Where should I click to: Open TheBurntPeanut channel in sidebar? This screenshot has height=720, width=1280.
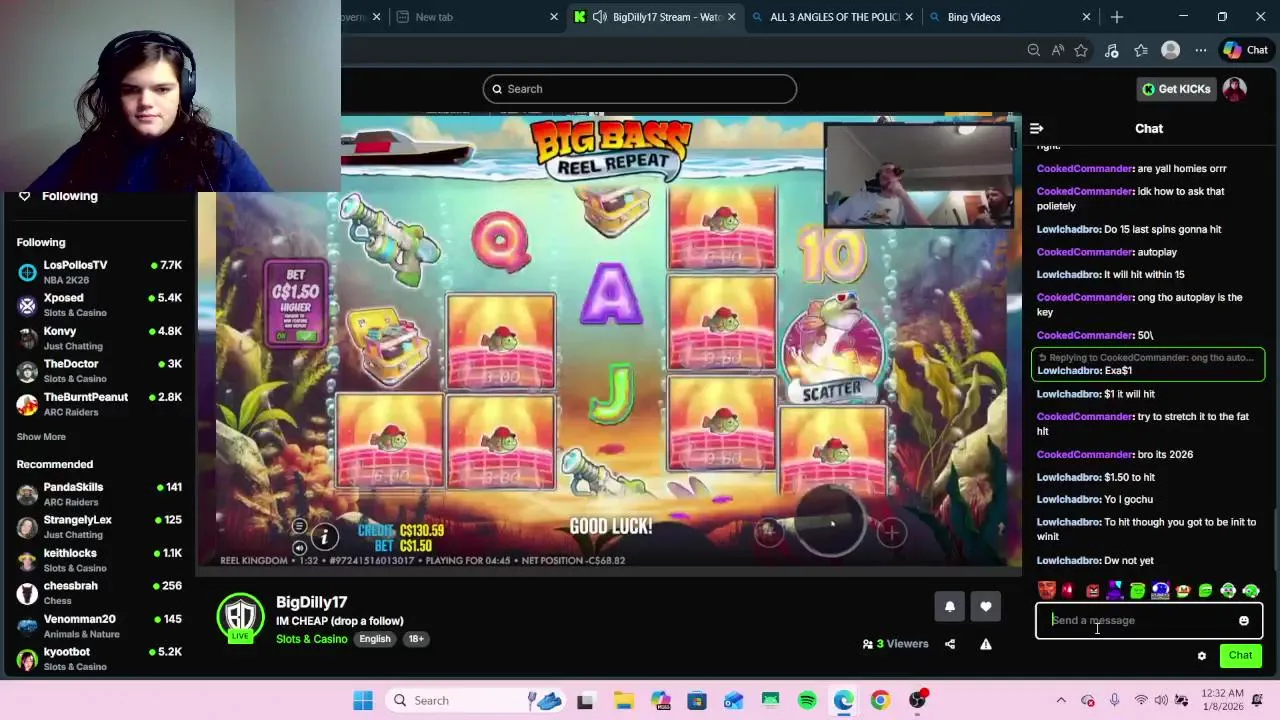pos(98,404)
